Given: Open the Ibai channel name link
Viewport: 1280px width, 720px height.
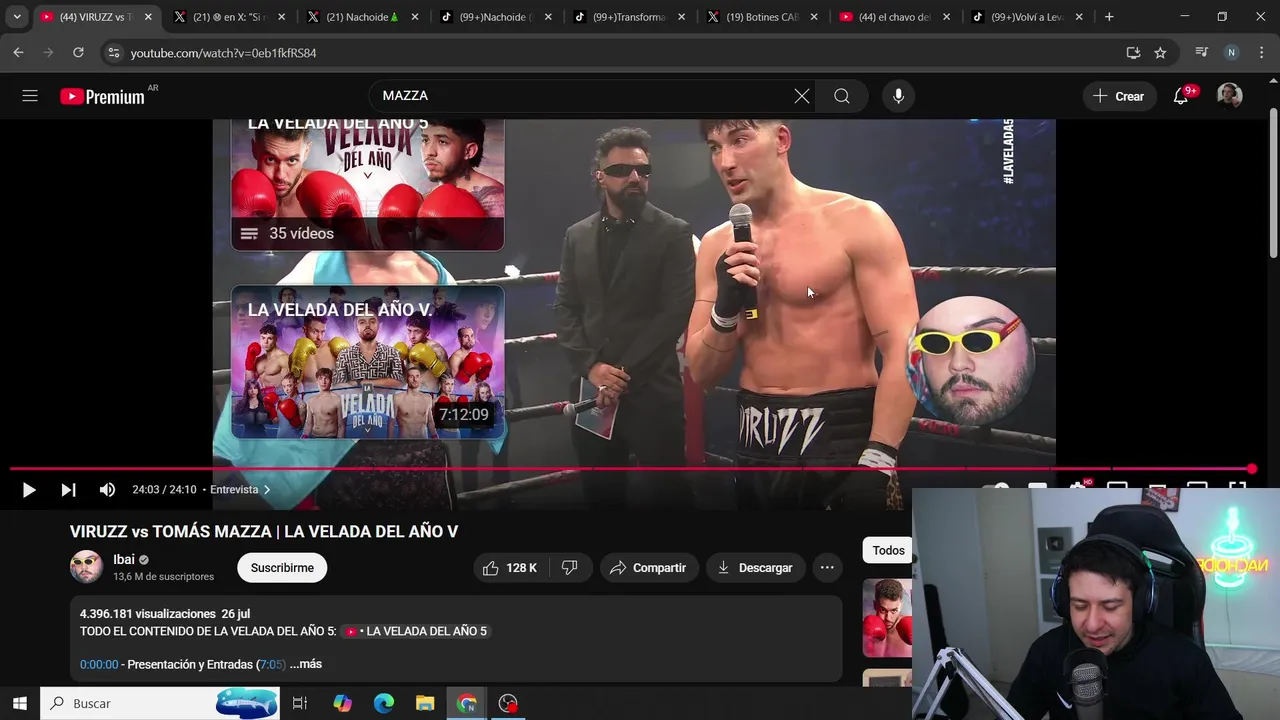Looking at the screenshot, I should click(x=124, y=560).
